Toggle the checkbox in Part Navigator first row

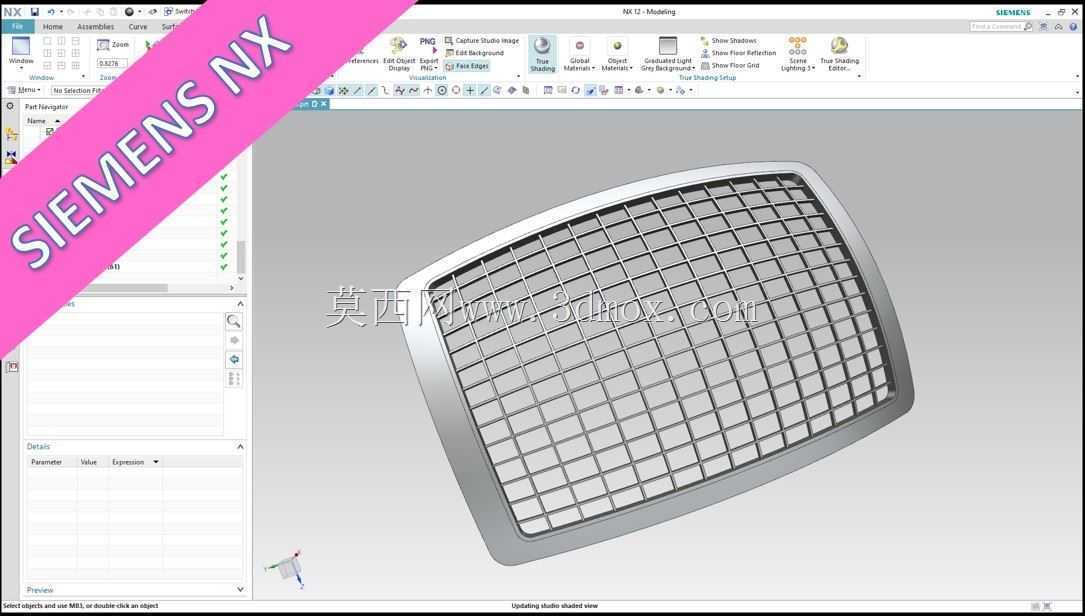point(50,132)
